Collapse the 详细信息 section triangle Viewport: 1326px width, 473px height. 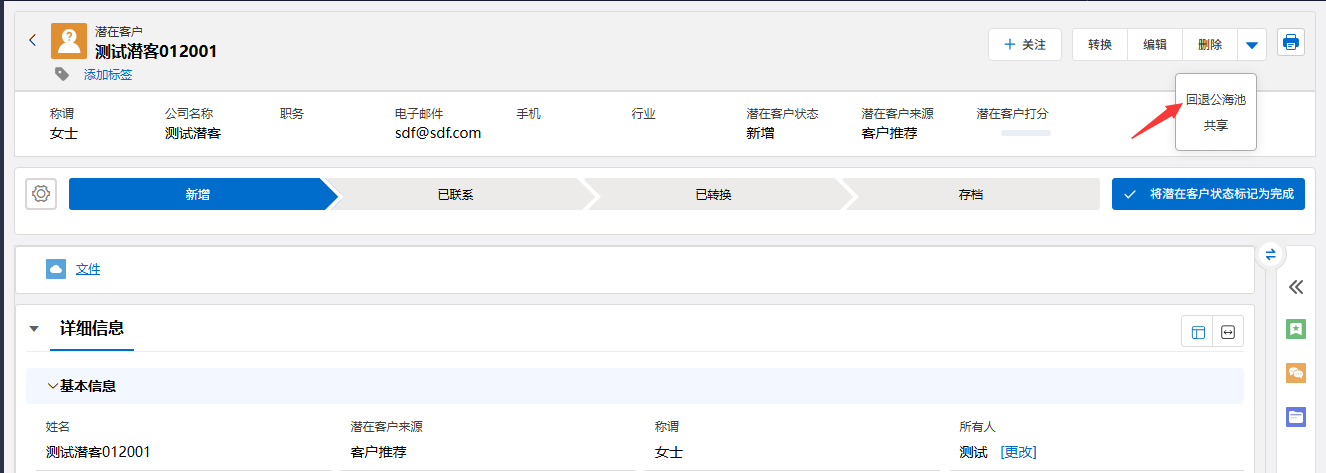(x=34, y=329)
